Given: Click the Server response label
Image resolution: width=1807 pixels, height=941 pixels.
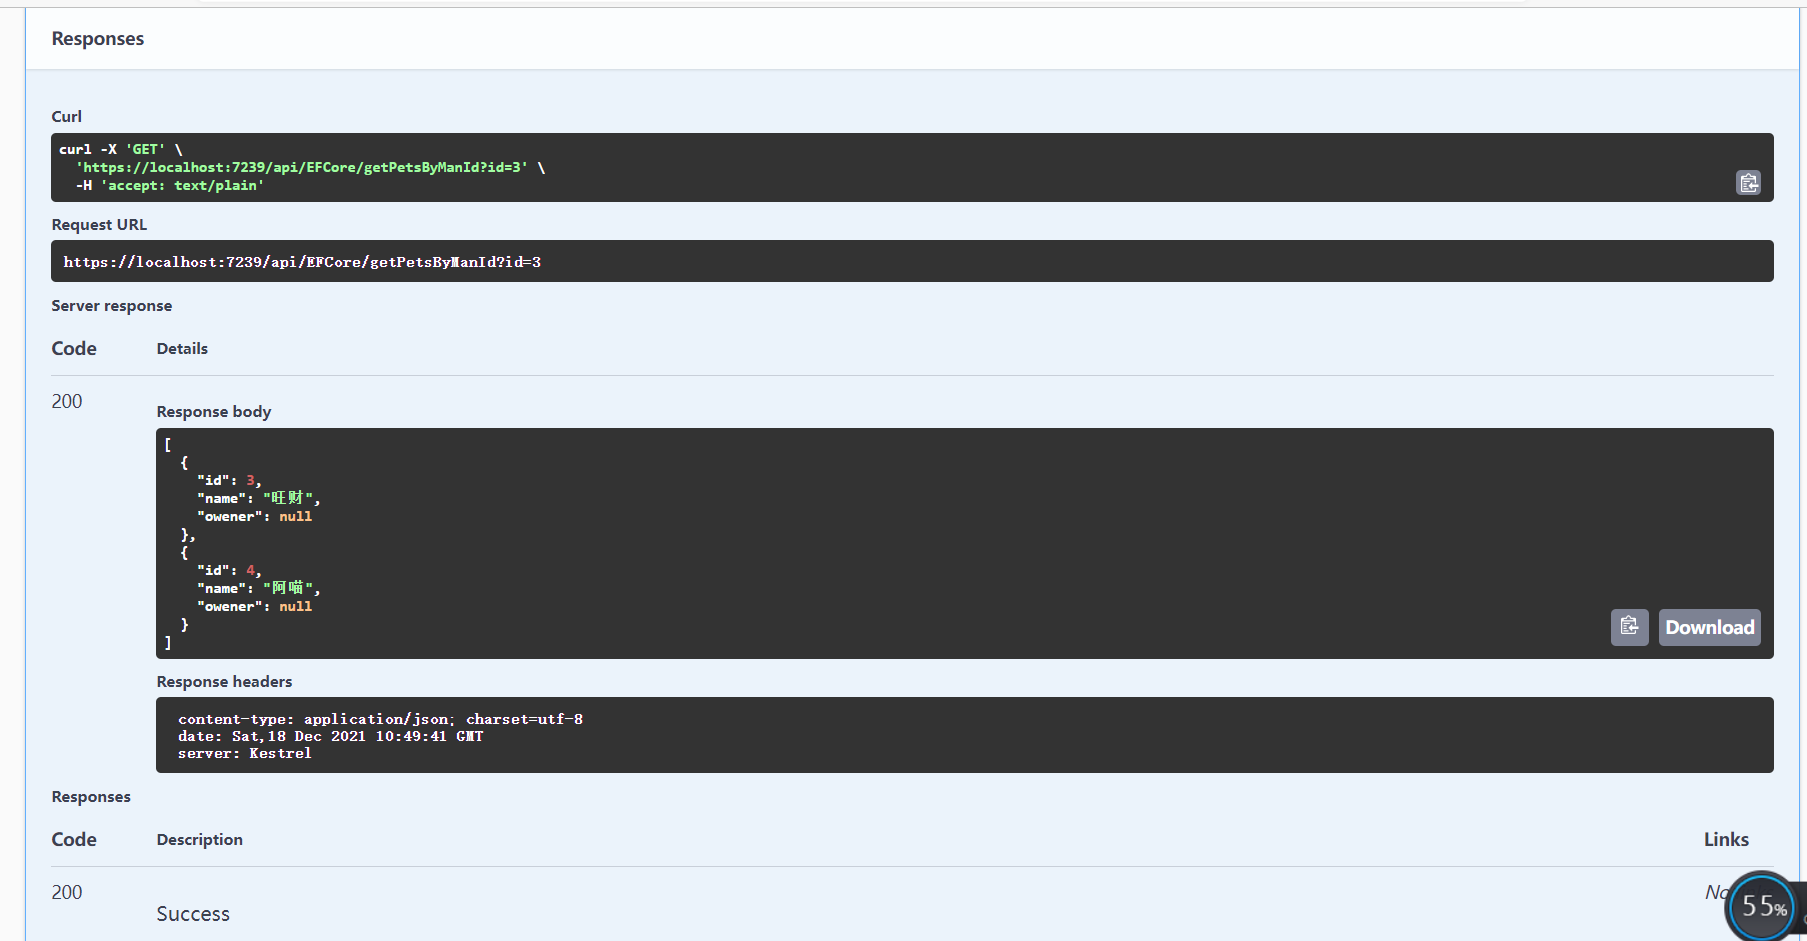Looking at the screenshot, I should (x=112, y=305).
